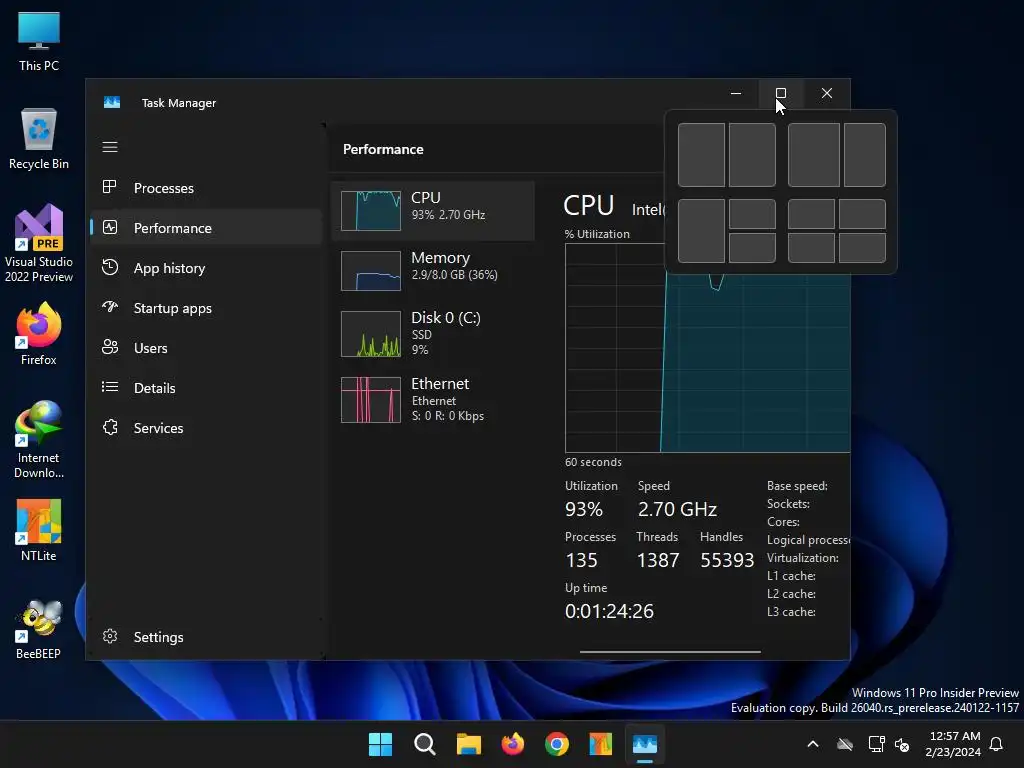Snap window to left half, equal split layout
Screen dimensions: 1024x768
point(701,155)
